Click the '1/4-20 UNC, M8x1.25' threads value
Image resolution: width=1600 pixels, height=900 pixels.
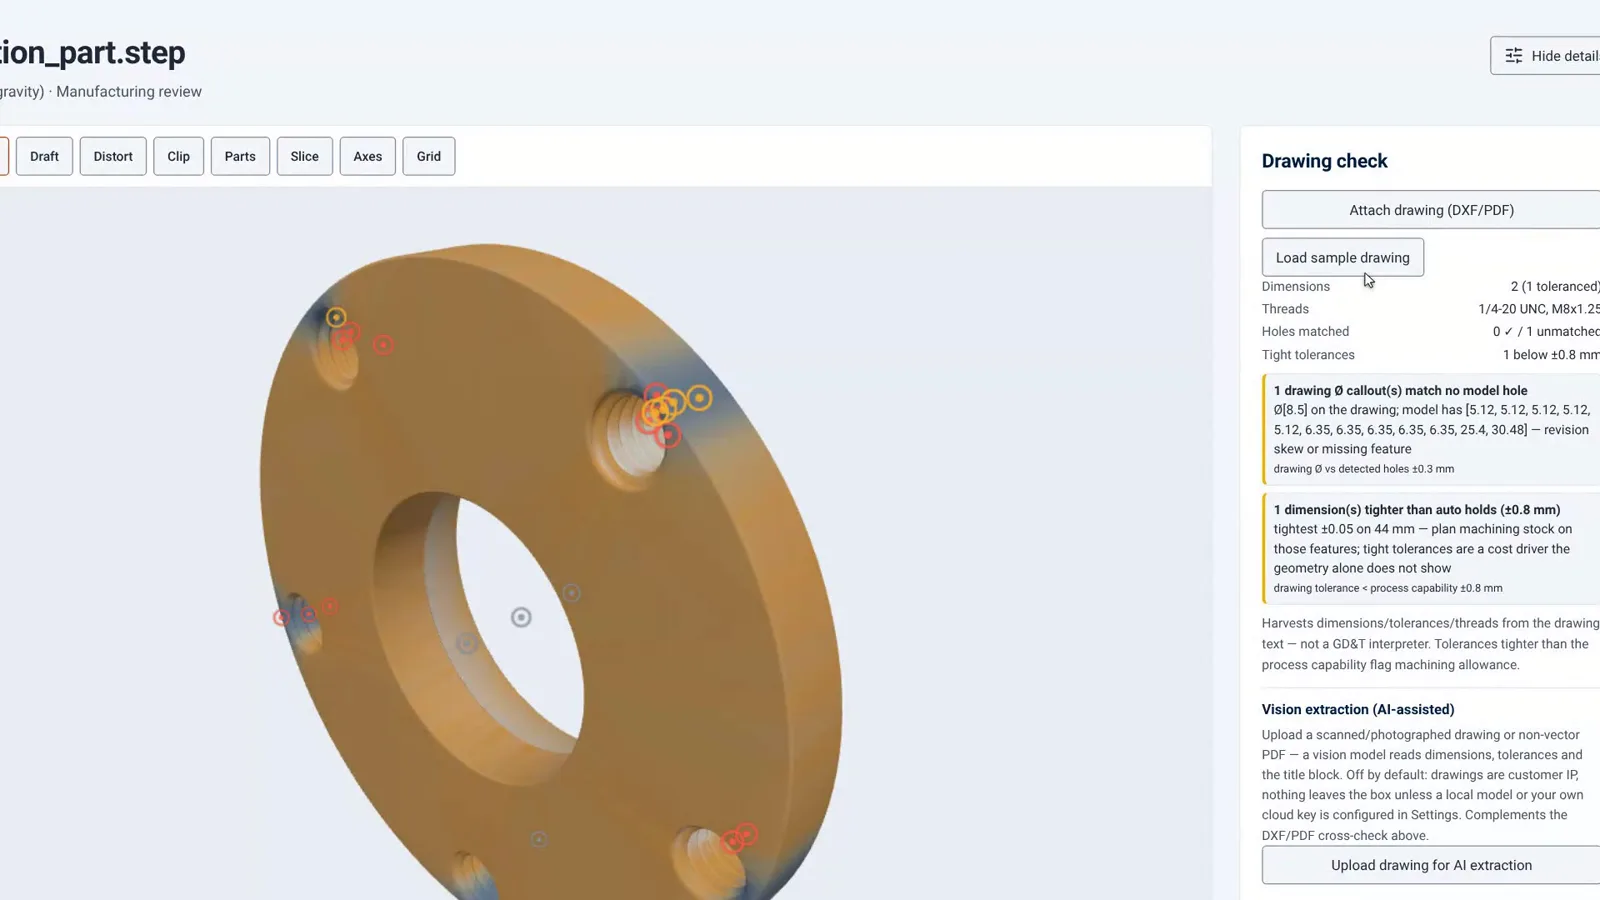coord(1539,309)
